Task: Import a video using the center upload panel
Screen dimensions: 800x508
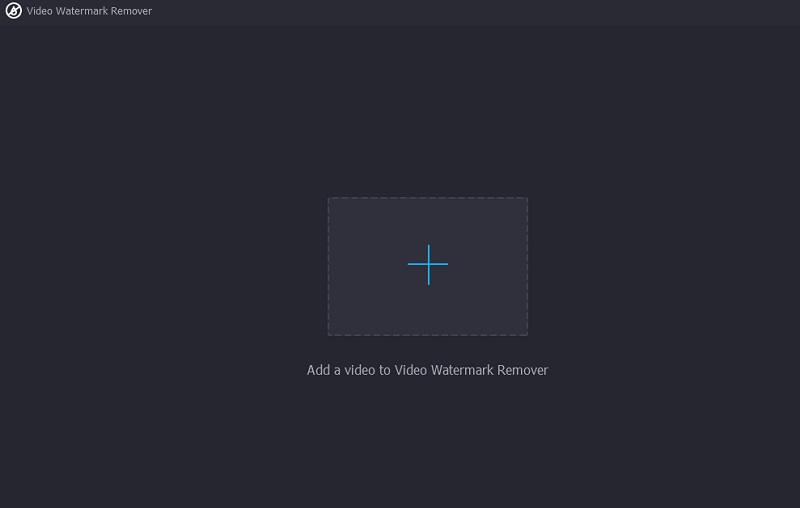Action: pyautogui.click(x=428, y=266)
